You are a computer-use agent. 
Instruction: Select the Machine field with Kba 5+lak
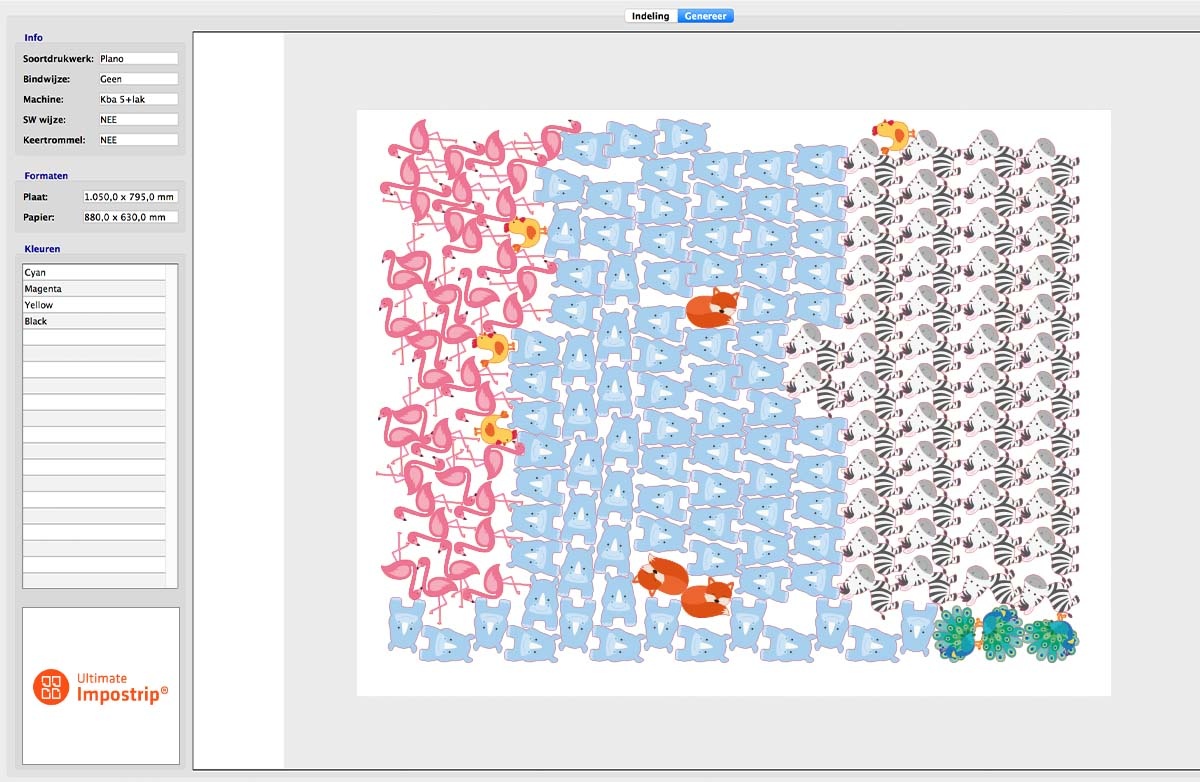click(137, 99)
